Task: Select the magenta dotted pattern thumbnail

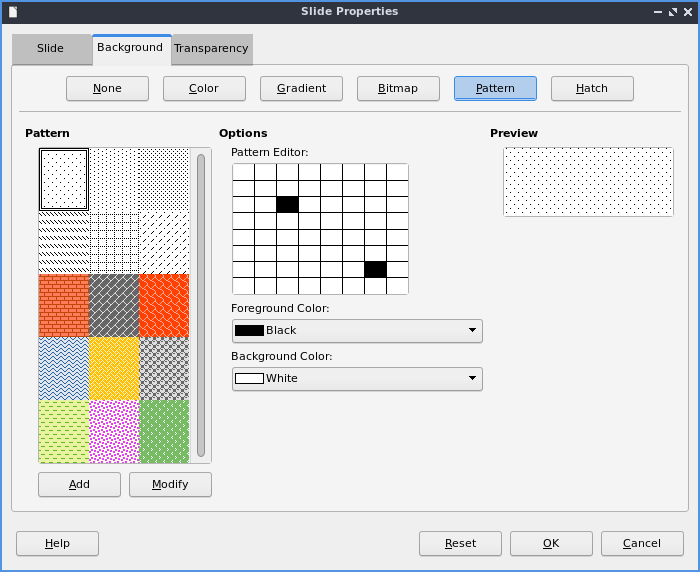Action: [114, 431]
